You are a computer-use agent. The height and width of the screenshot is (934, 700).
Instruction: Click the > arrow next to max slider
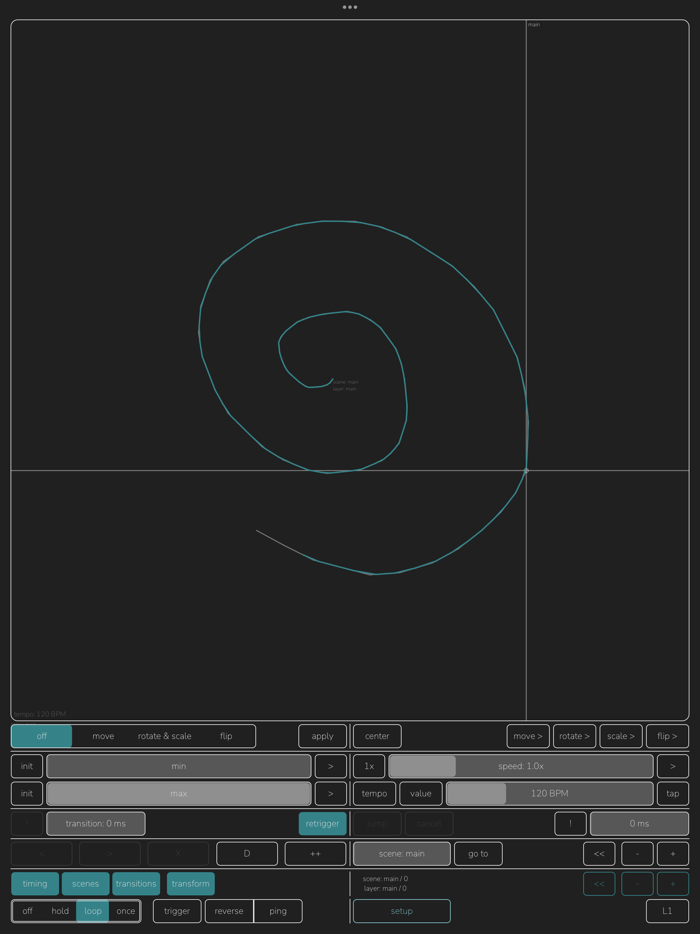331,793
